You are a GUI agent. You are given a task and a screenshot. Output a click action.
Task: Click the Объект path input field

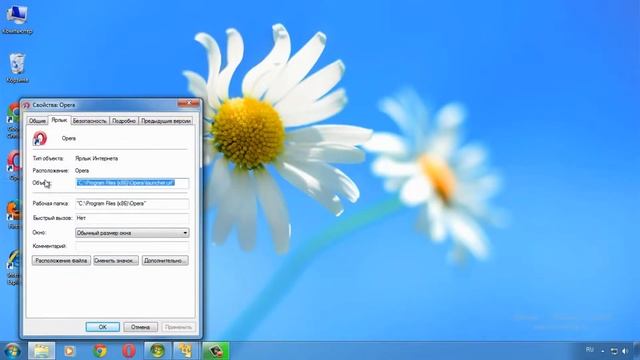132,183
